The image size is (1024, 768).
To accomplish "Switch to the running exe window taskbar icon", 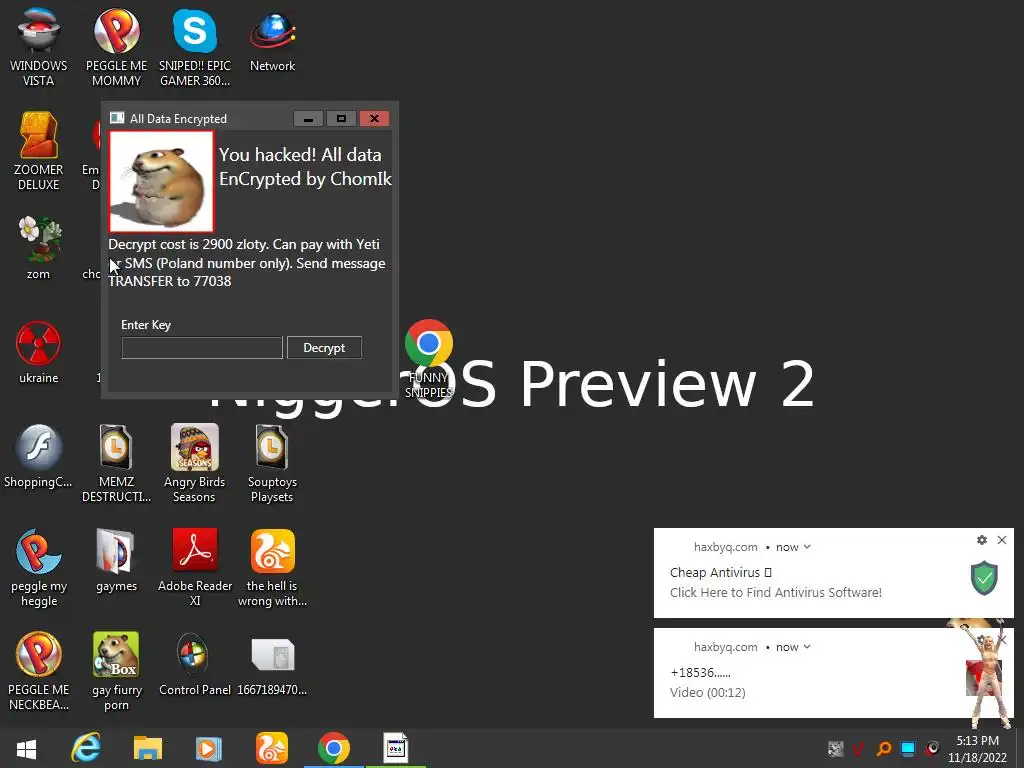I will tap(395, 748).
